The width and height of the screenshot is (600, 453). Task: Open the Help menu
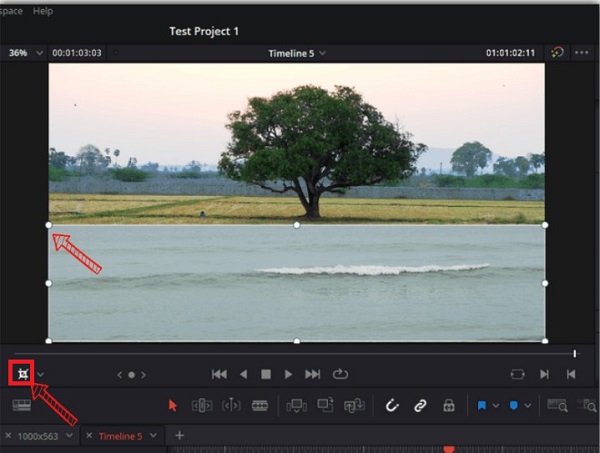pyautogui.click(x=43, y=11)
